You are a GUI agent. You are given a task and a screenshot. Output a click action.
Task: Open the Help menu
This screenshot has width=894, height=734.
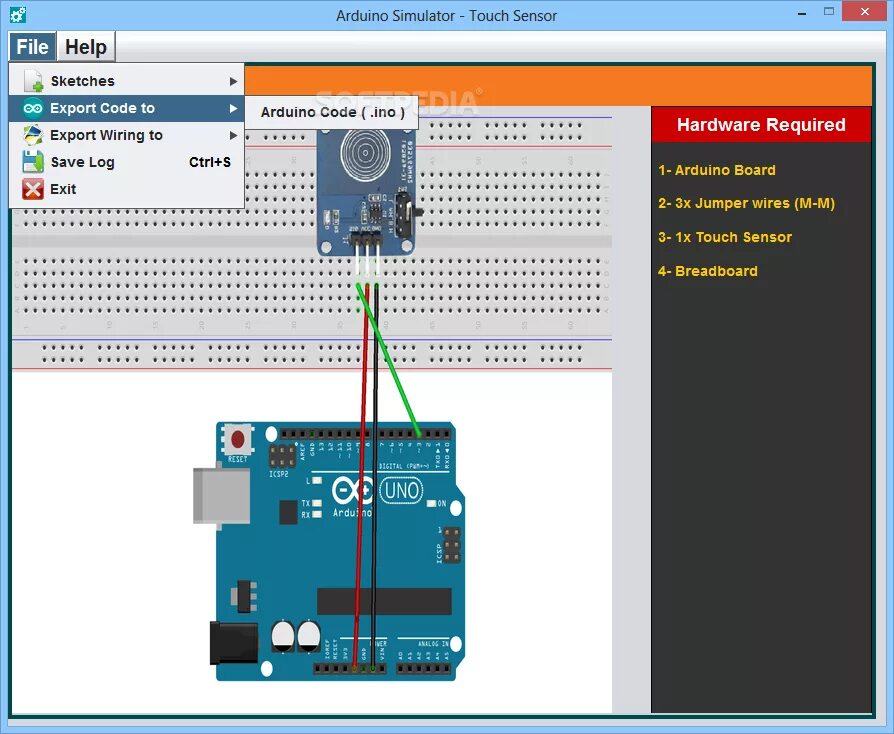click(86, 47)
